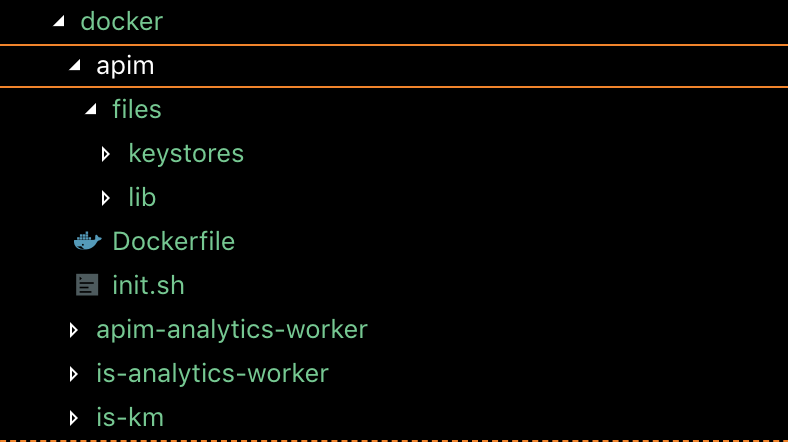Image resolution: width=788 pixels, height=442 pixels.
Task: Open the Dockerfile file name
Action: pyautogui.click(x=174, y=241)
